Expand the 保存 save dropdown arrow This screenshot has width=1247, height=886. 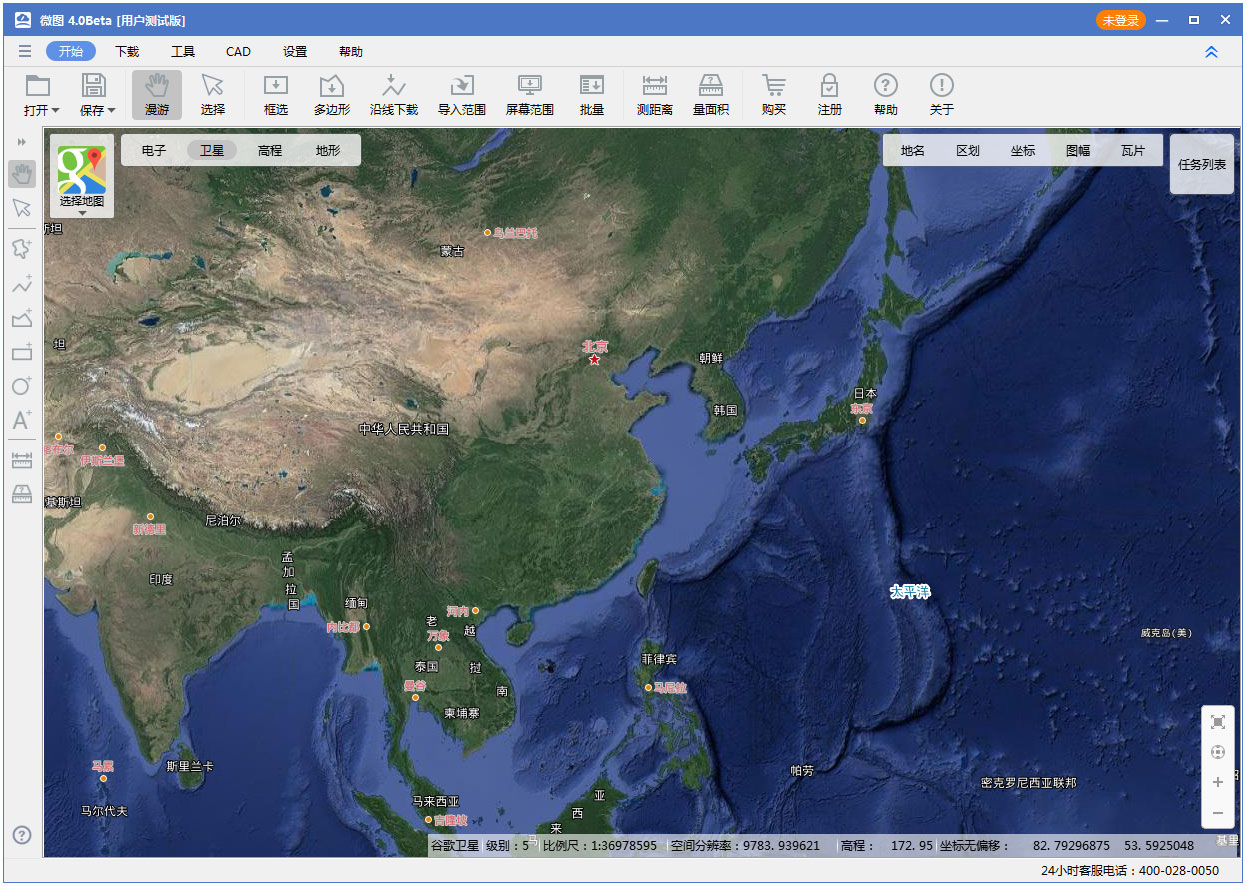pos(112,111)
